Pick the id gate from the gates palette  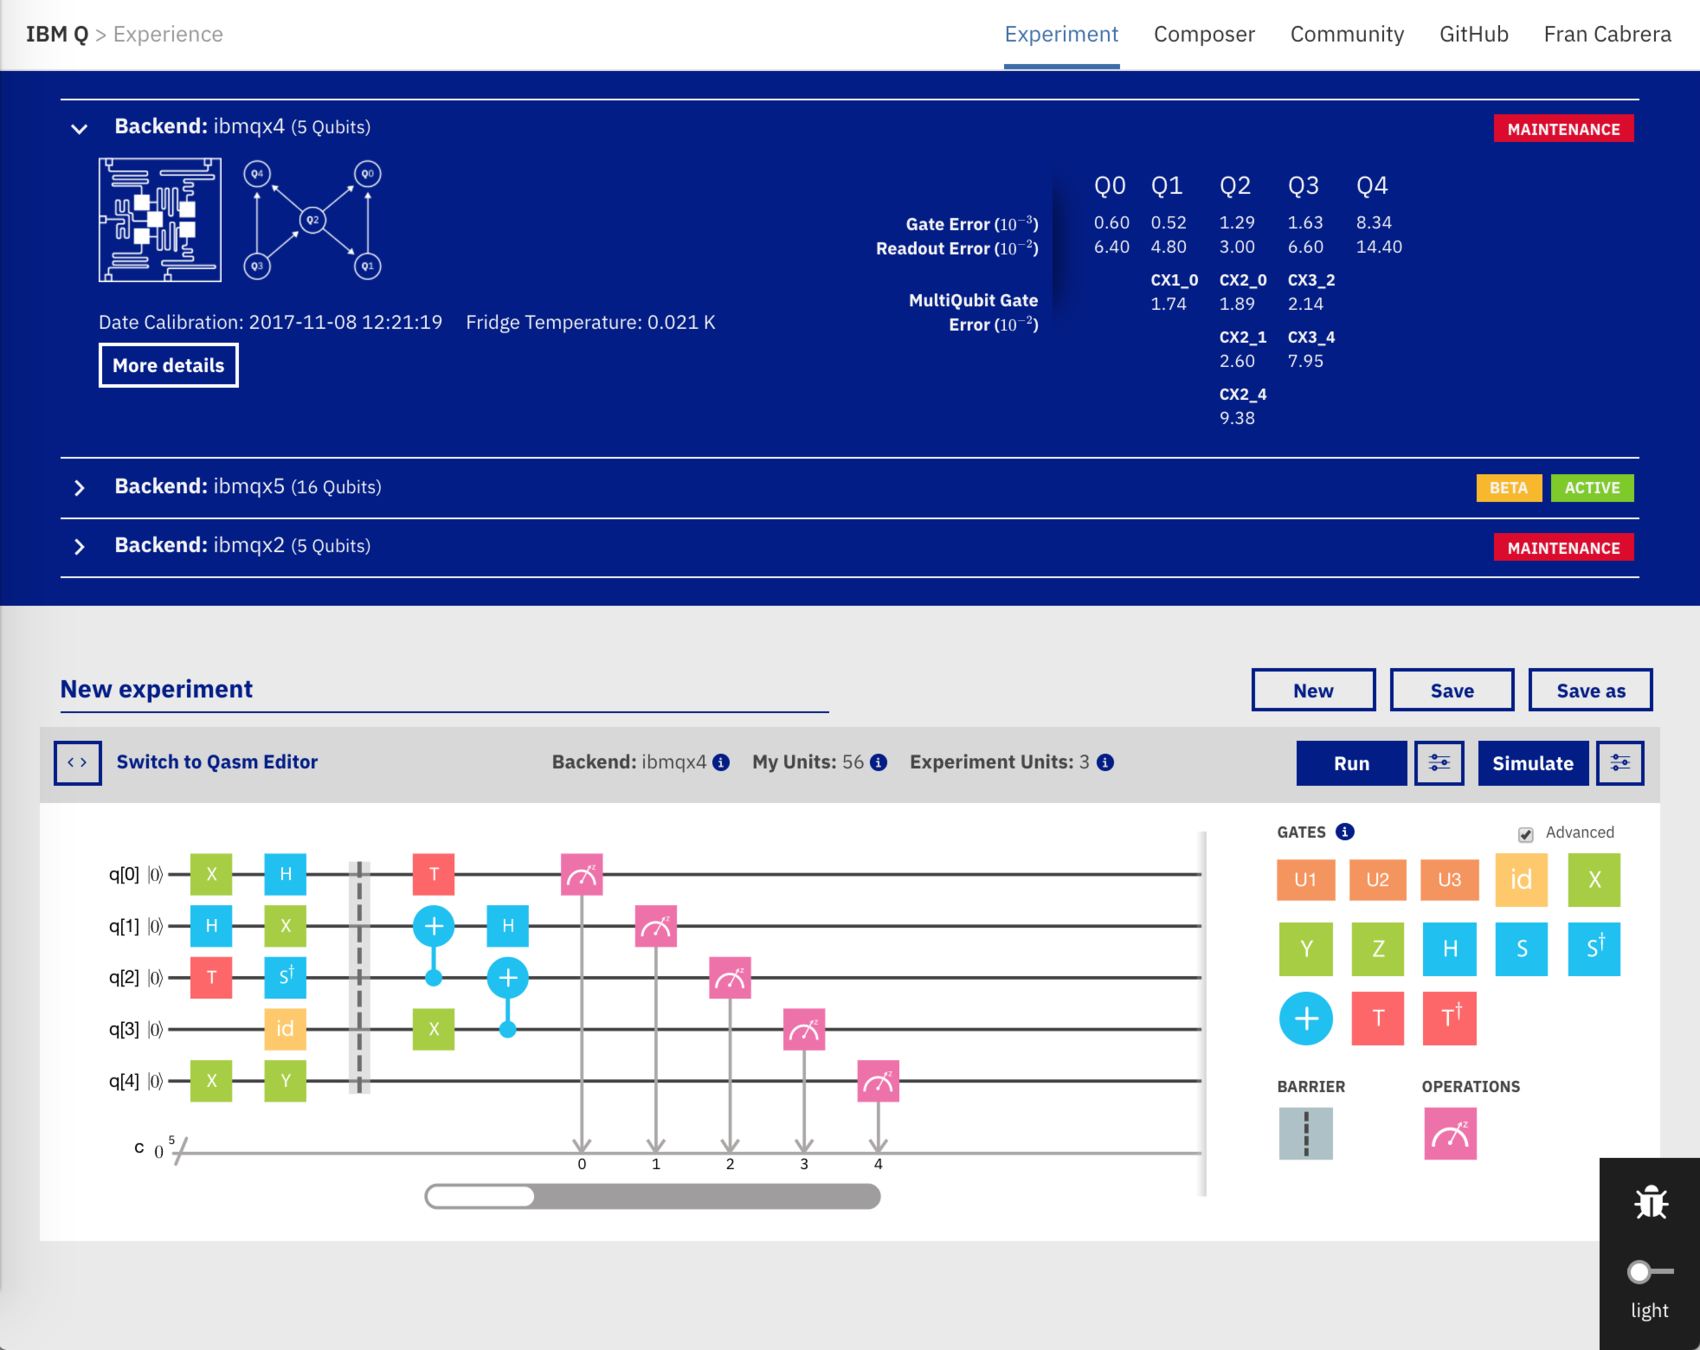click(1521, 880)
